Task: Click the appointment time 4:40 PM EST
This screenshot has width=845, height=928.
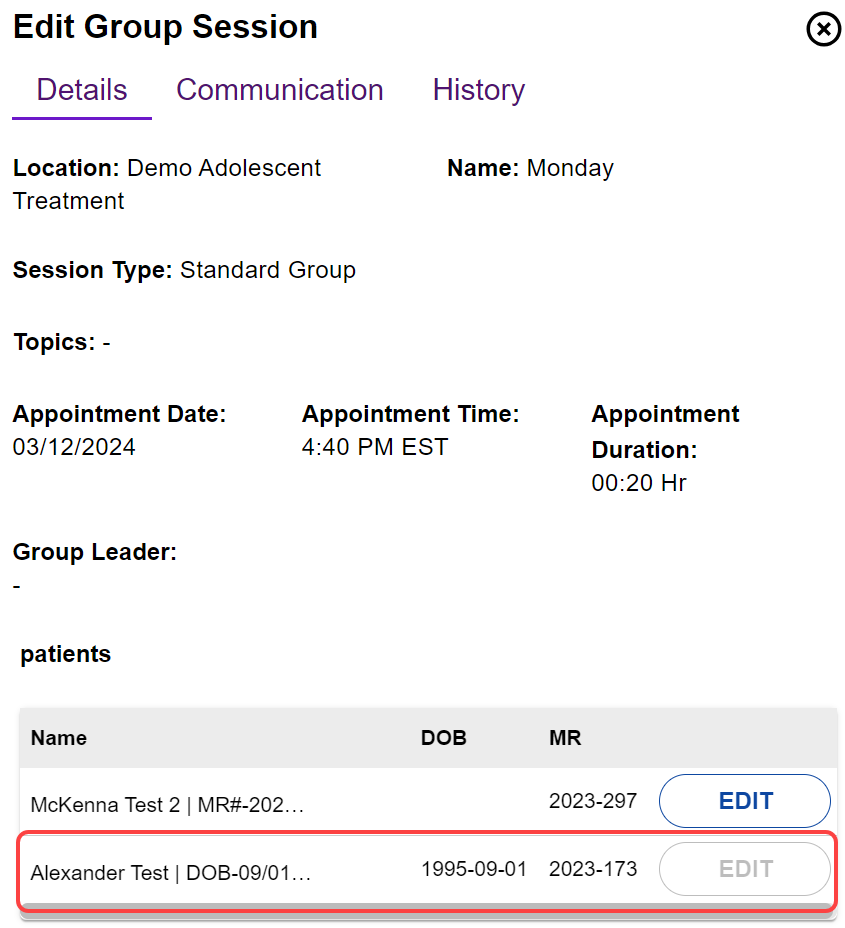Action: [x=375, y=447]
